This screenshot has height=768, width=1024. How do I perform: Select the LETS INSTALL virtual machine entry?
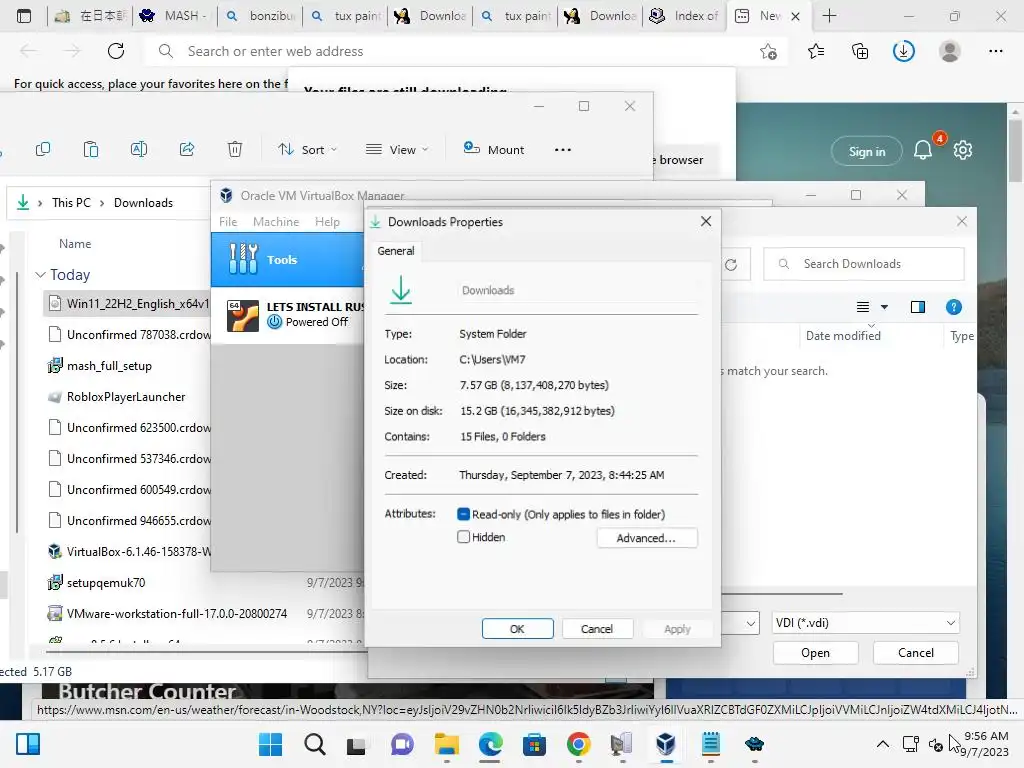click(287, 314)
